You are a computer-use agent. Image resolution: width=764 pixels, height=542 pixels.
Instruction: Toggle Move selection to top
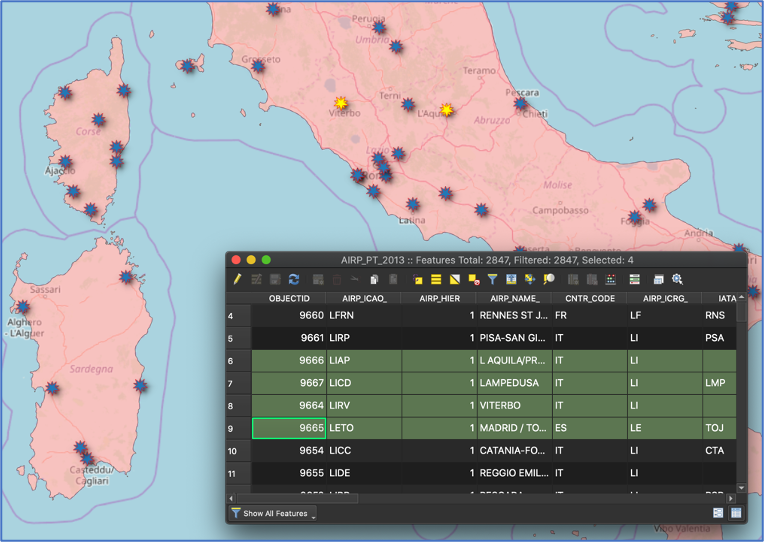[511, 280]
